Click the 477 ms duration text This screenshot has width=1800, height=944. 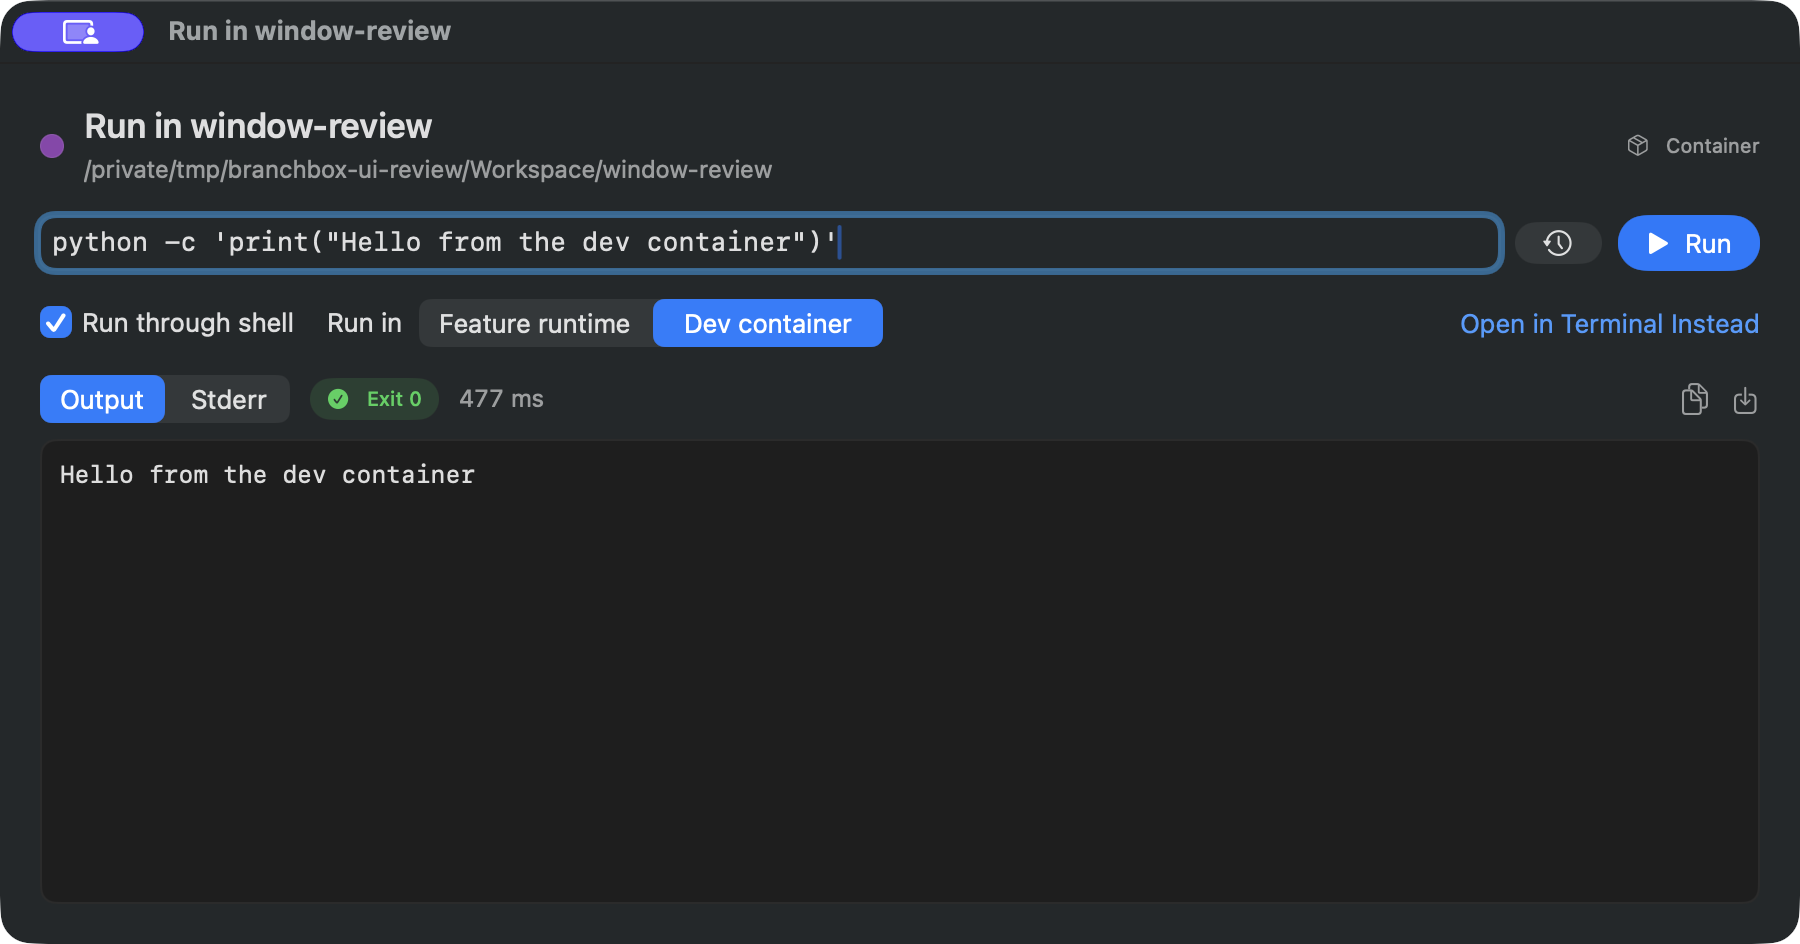(501, 399)
